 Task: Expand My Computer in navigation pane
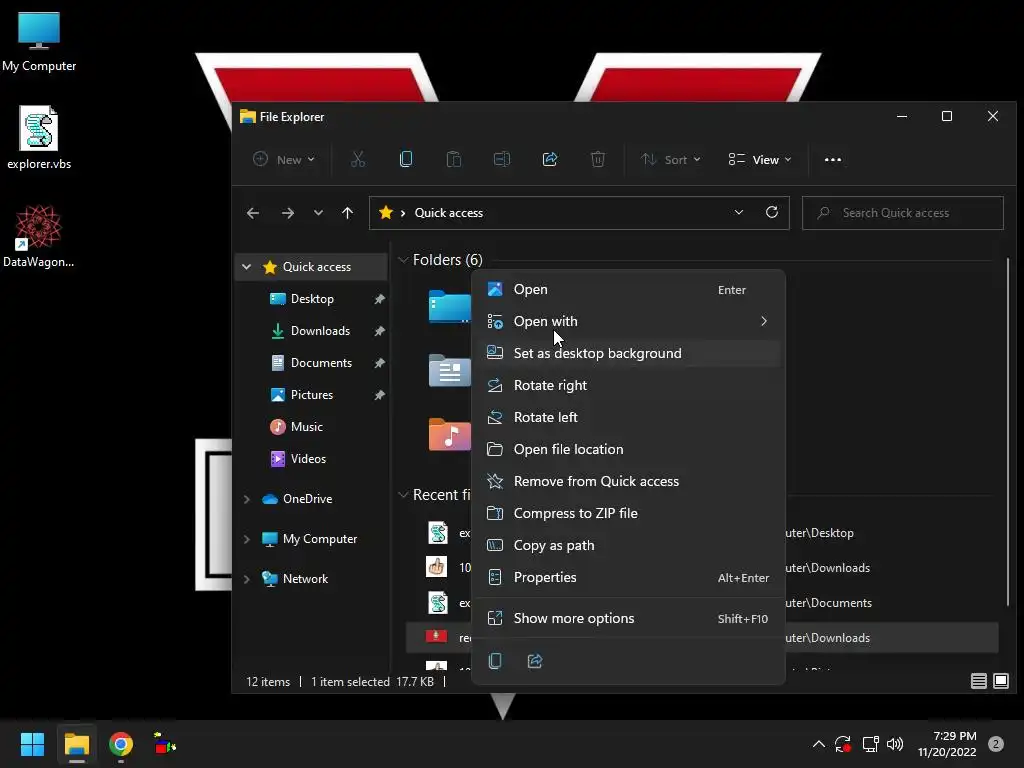pyautogui.click(x=246, y=539)
